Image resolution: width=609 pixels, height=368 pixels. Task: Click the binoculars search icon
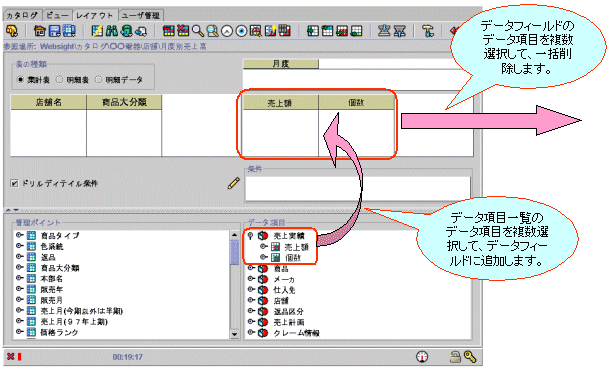click(x=112, y=31)
